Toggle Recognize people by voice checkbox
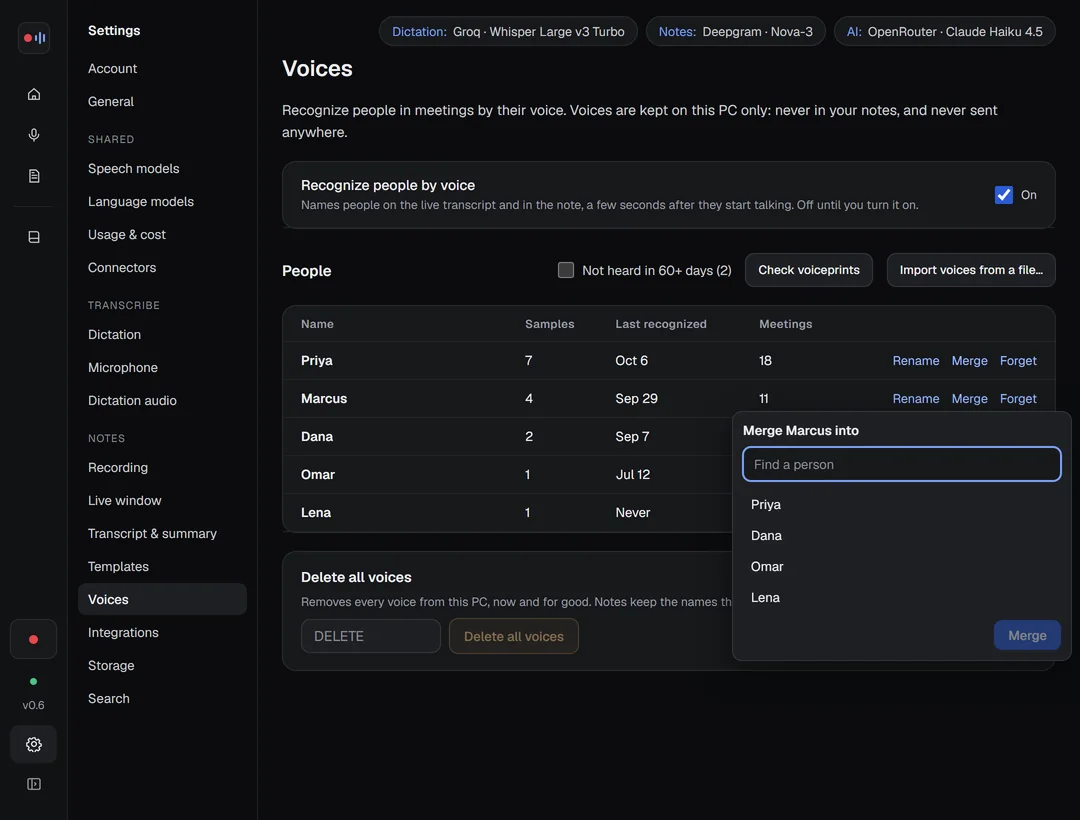 pos(1004,195)
